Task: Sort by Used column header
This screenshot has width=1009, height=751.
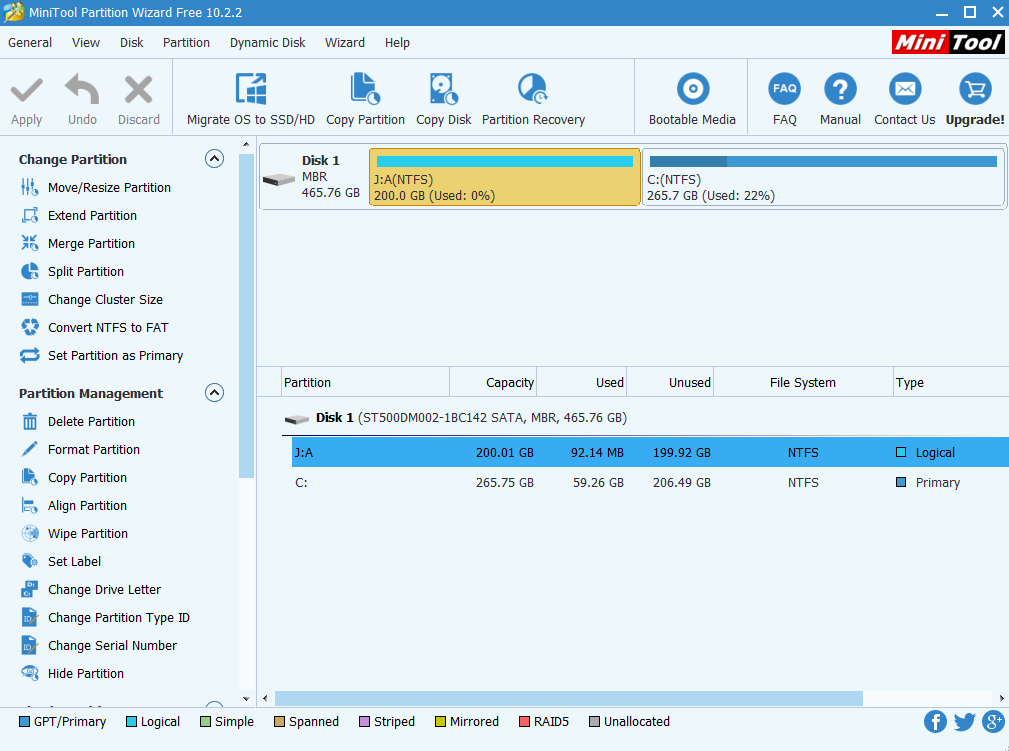Action: coord(581,382)
